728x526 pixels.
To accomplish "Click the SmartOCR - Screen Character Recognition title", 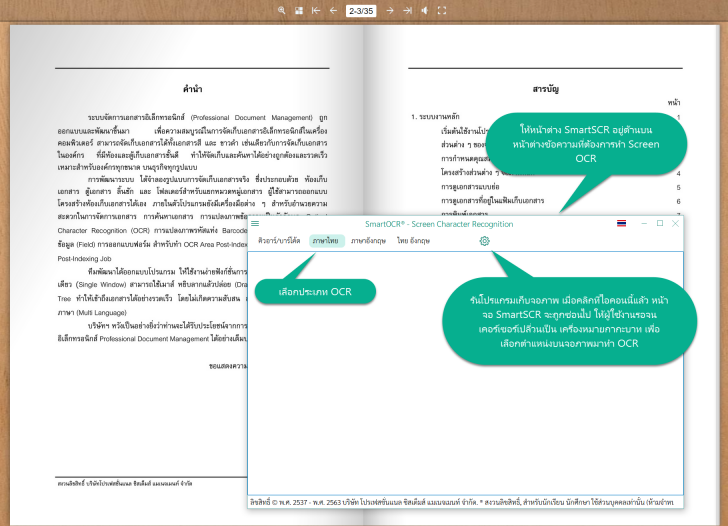I will (x=439, y=224).
